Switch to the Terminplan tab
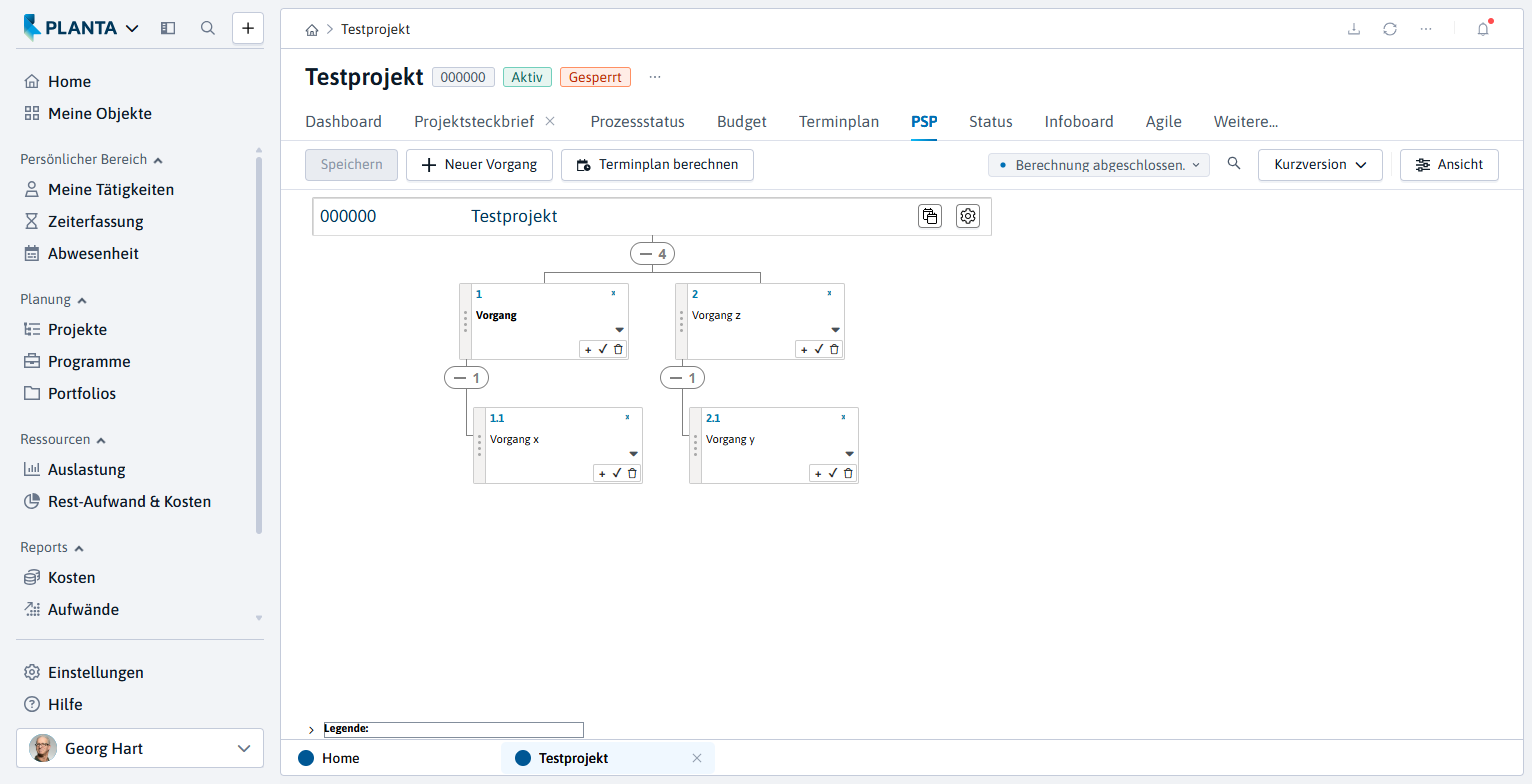Image resolution: width=1532 pixels, height=784 pixels. coord(839,122)
